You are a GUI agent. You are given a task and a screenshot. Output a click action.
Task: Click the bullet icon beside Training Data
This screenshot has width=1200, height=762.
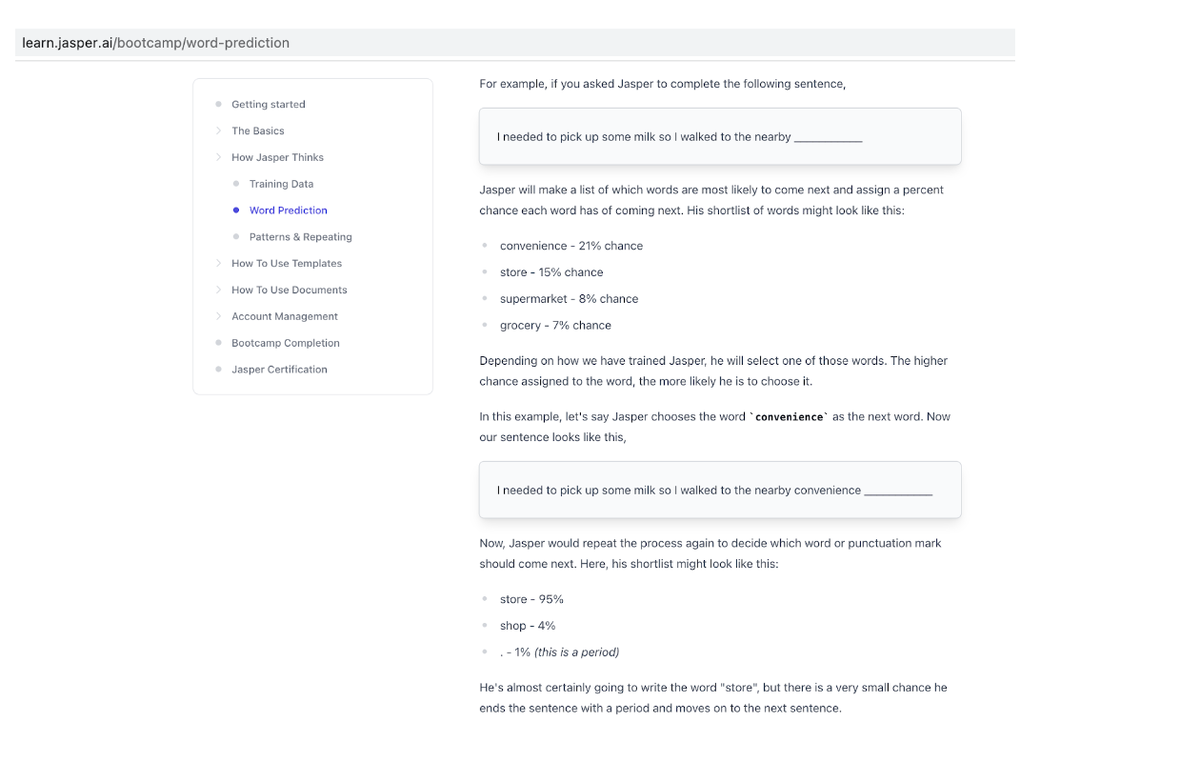[236, 184]
